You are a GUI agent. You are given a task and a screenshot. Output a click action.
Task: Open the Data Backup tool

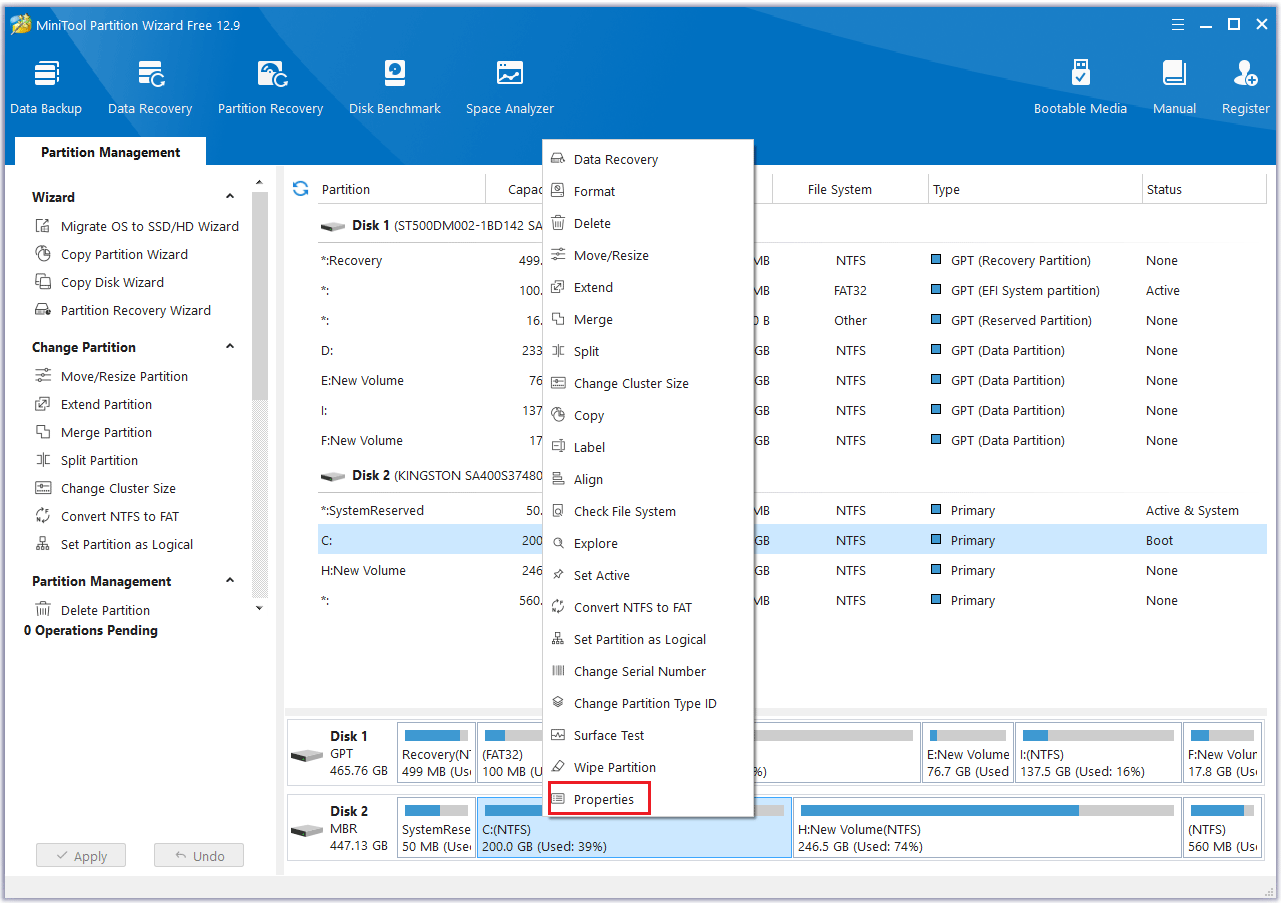[x=46, y=88]
